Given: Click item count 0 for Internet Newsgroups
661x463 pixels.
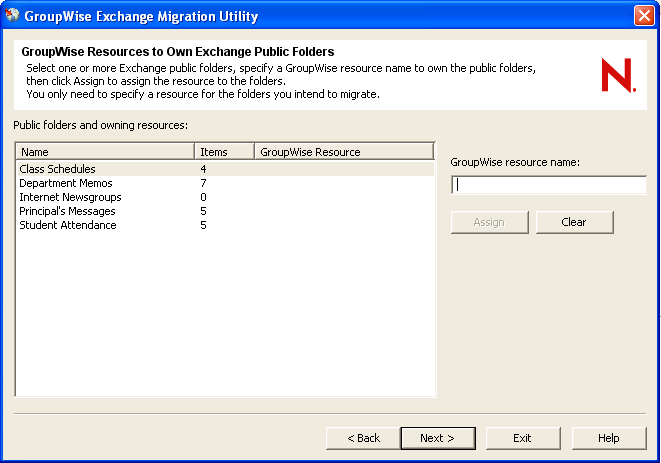Looking at the screenshot, I should pos(203,197).
